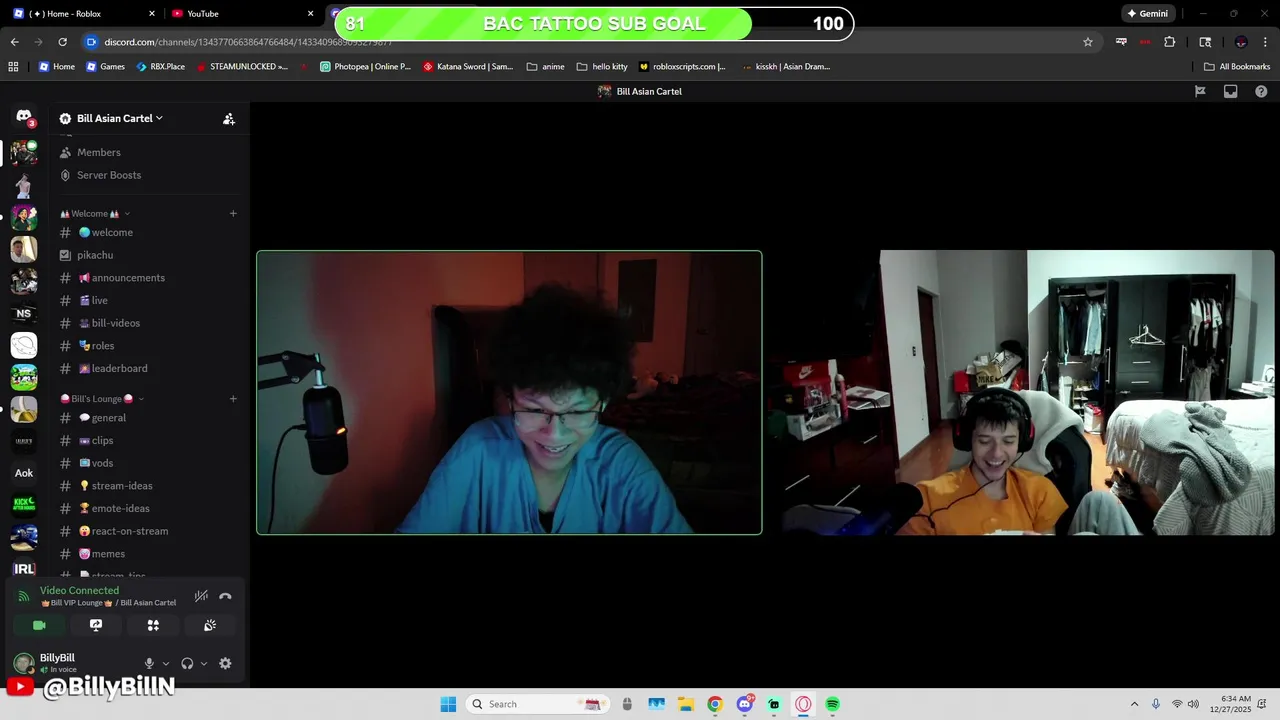Open Windows Start menu
Viewport: 1280px width, 720px height.
pos(448,704)
